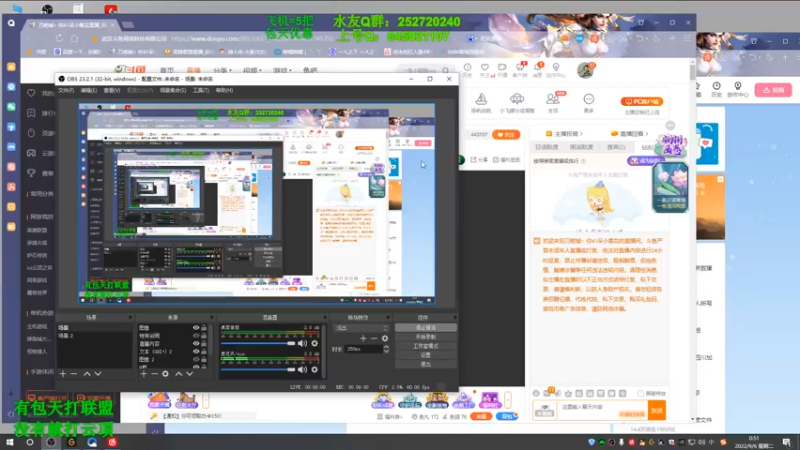Click the orange 关注 follow button
800x450 pixels.
point(506,135)
